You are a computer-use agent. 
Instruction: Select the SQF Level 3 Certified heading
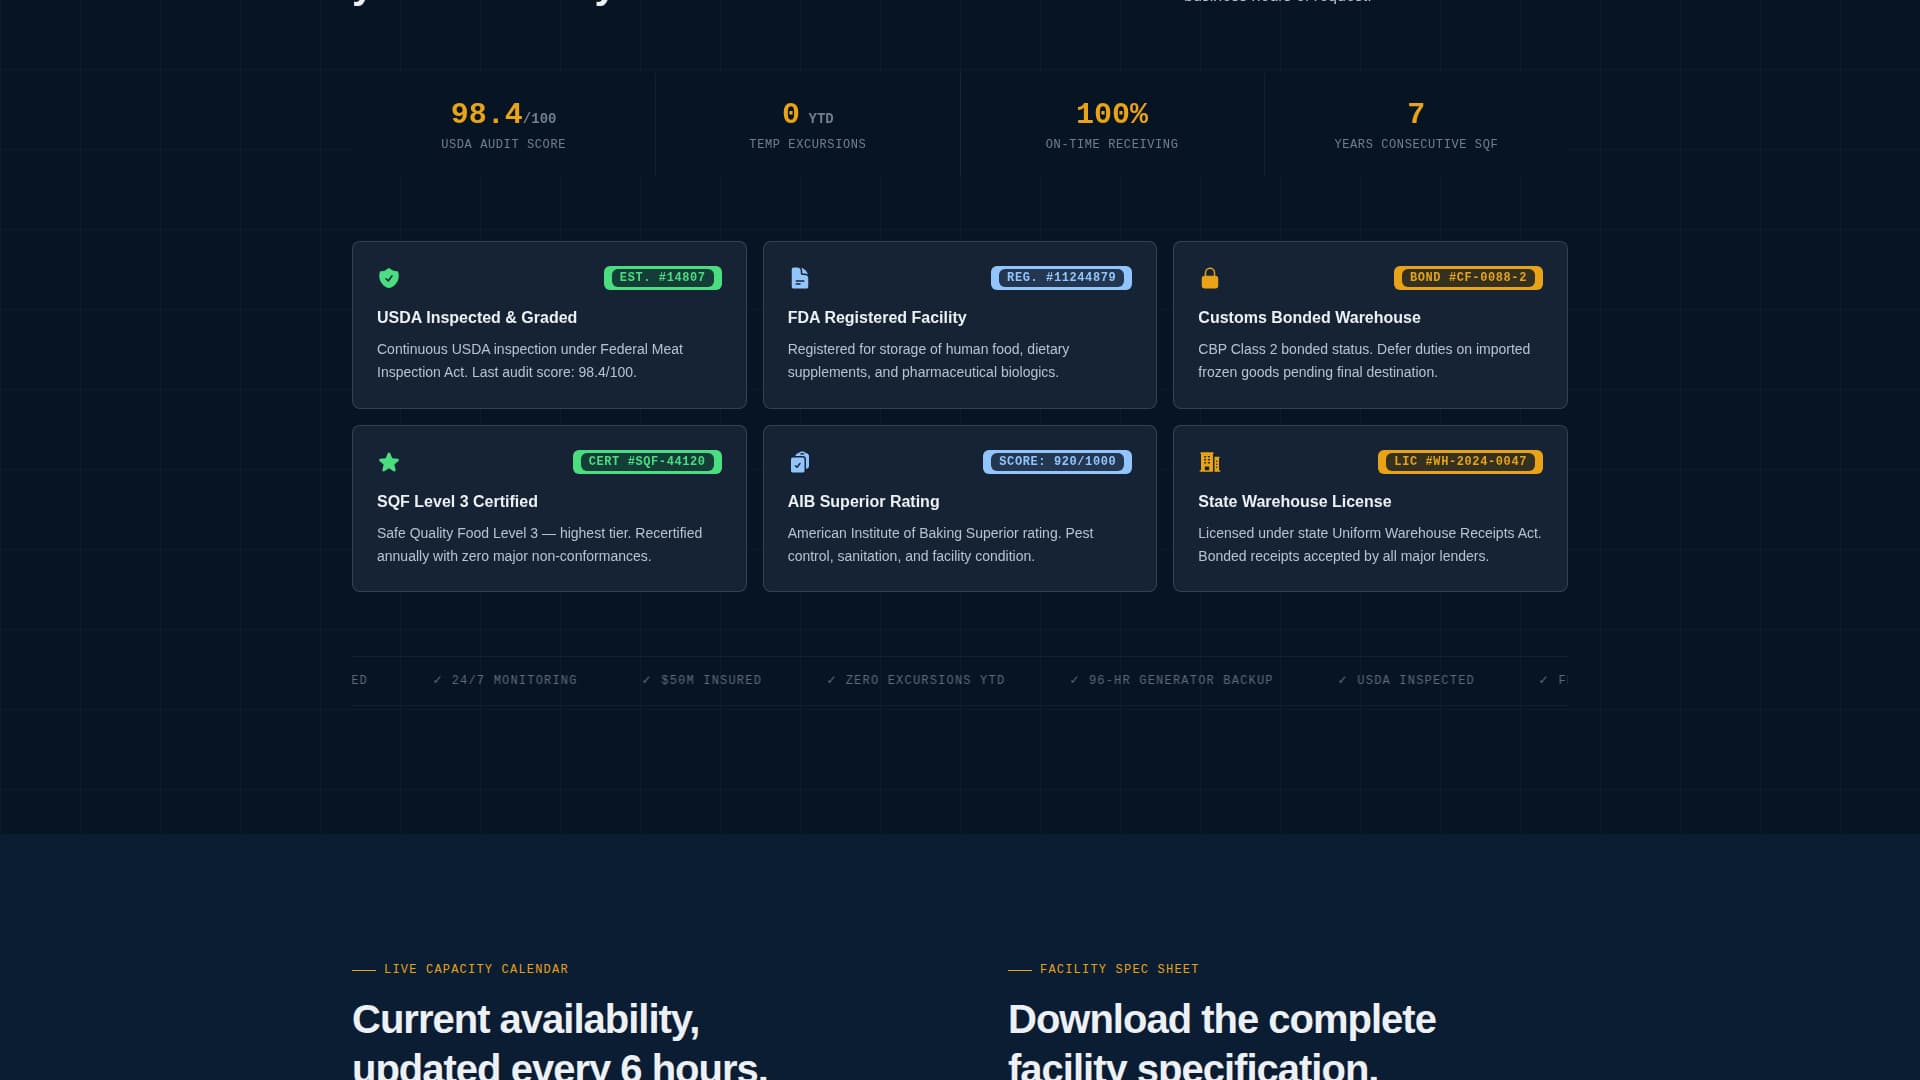click(x=457, y=502)
